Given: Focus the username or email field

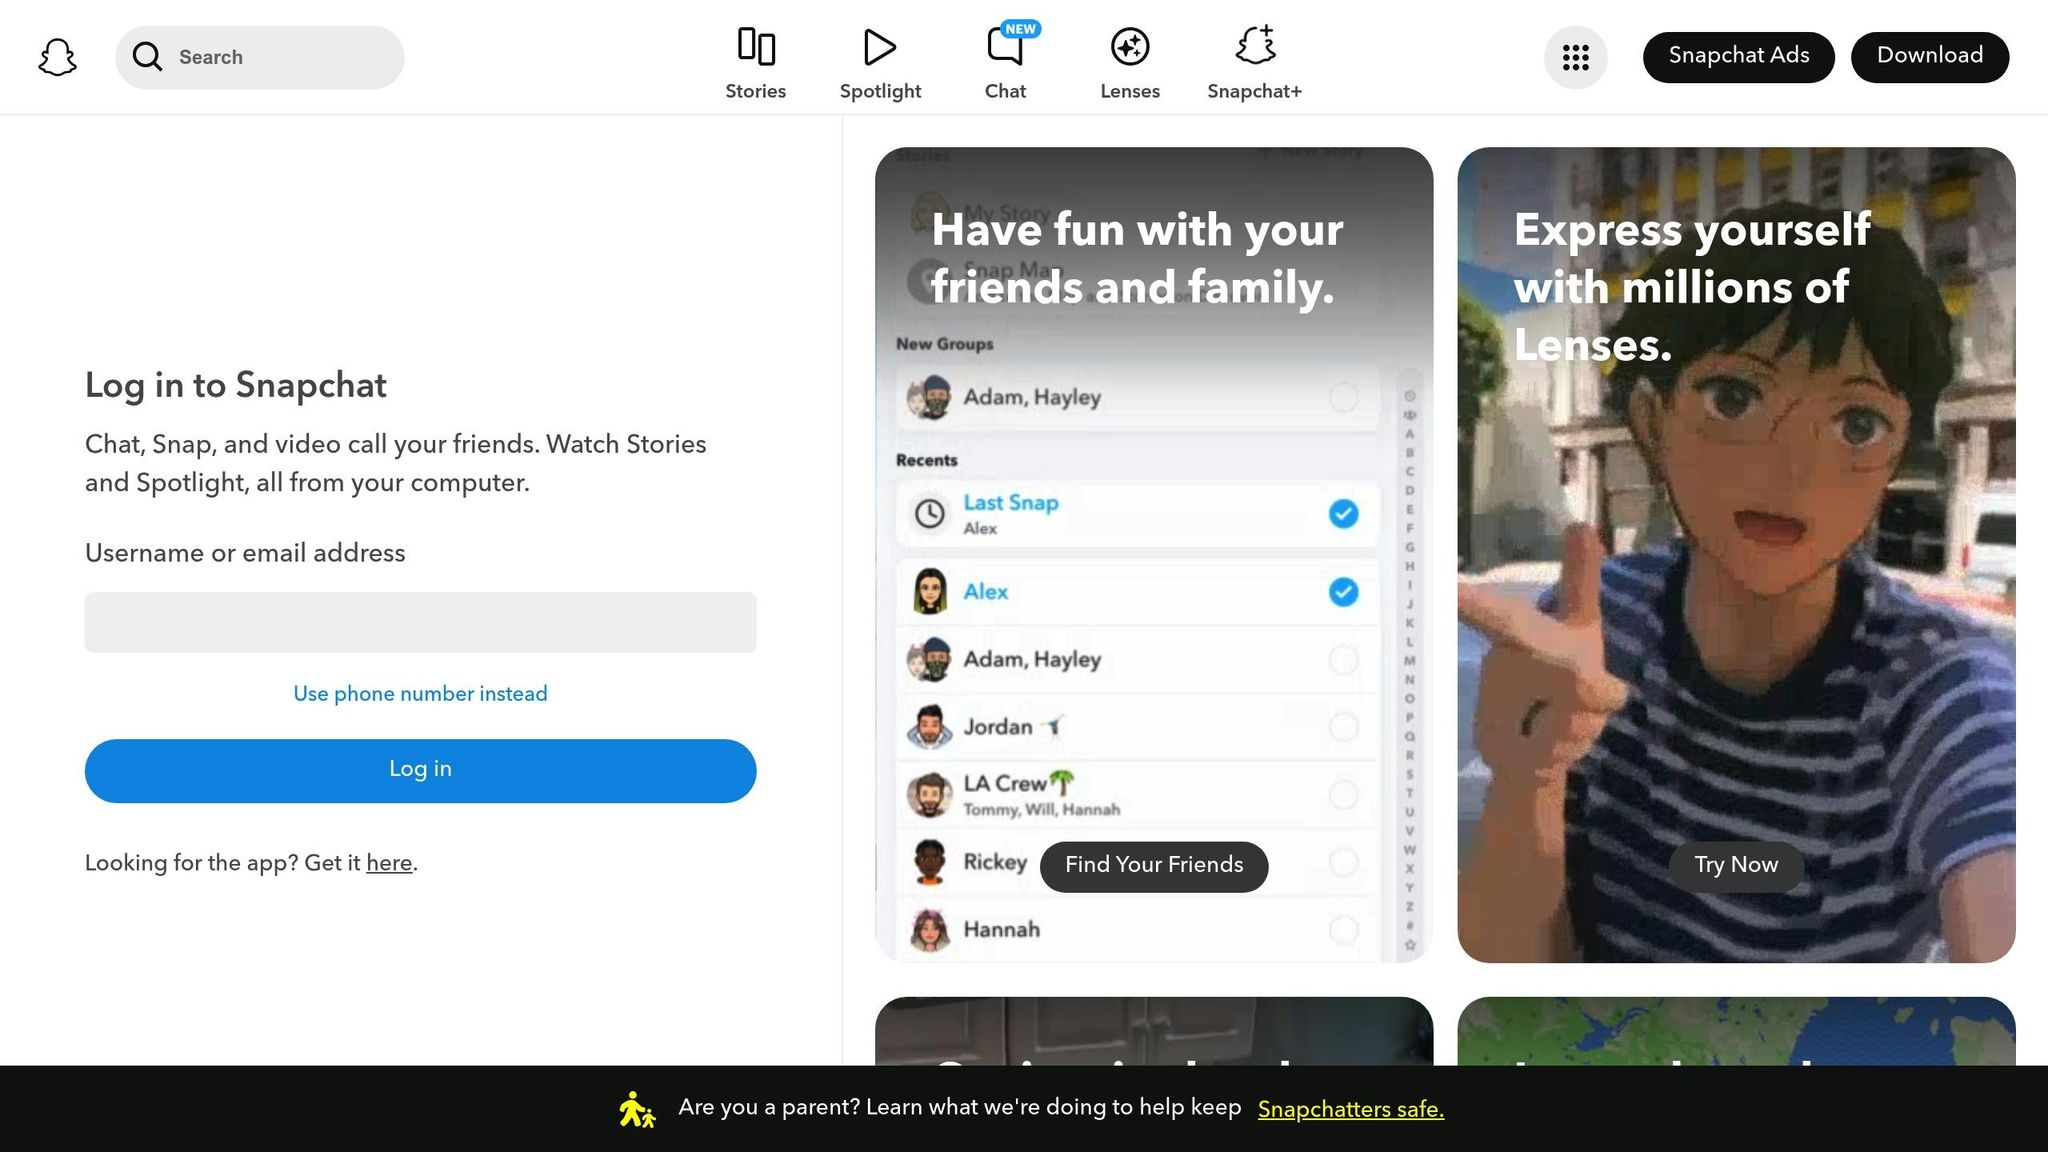Looking at the screenshot, I should pos(420,622).
